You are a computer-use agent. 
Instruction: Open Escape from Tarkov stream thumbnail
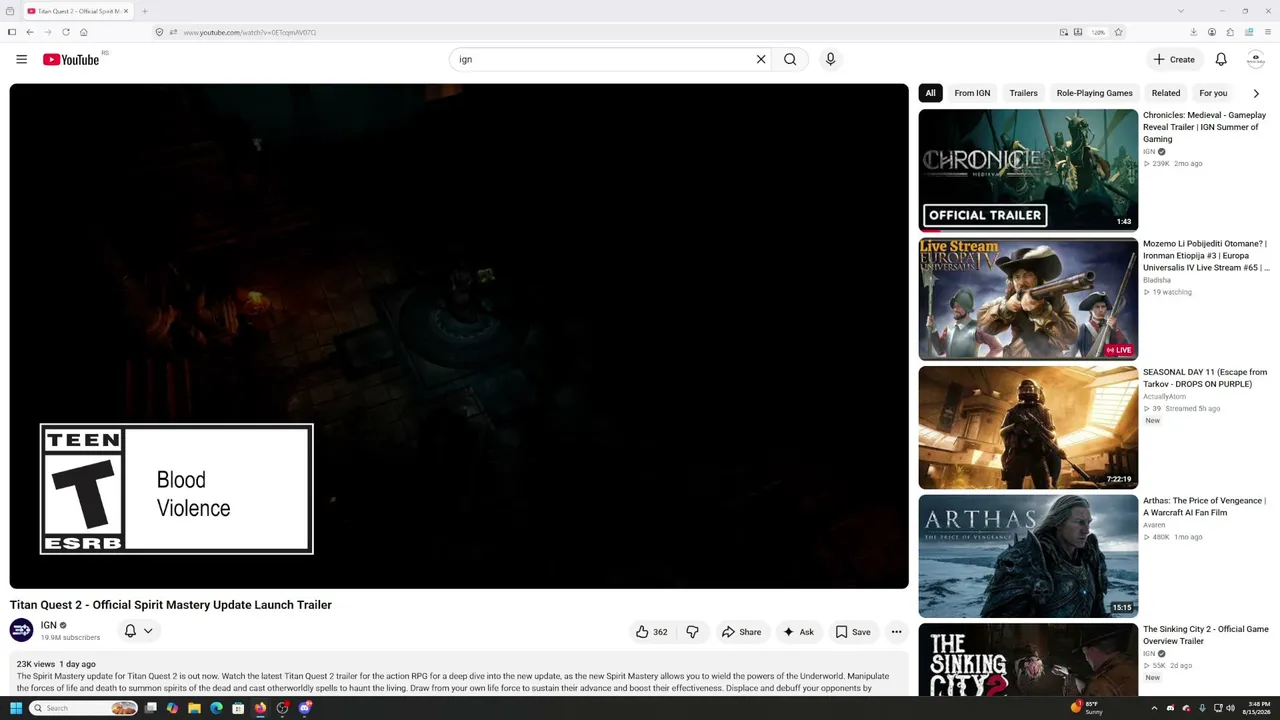pos(1028,427)
